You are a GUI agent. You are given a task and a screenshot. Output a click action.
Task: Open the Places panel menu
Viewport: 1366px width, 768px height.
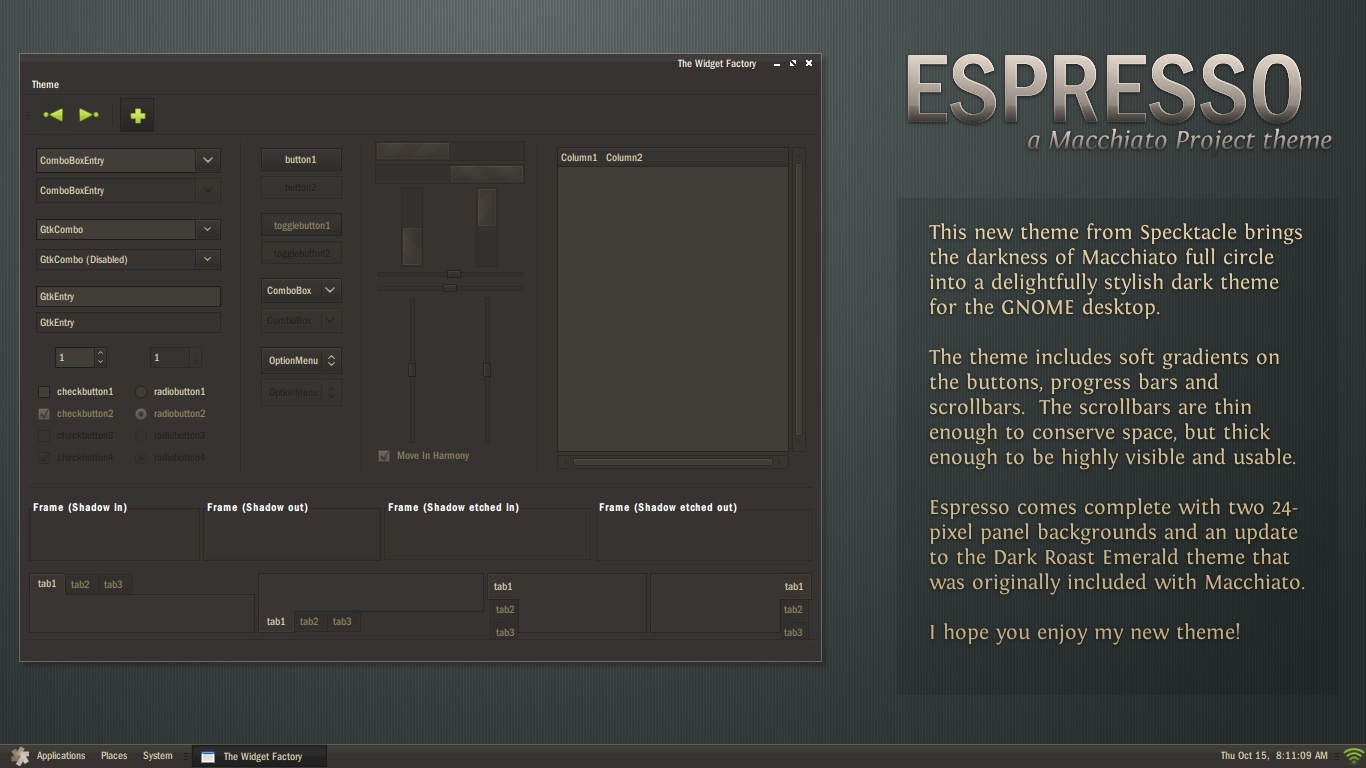tap(114, 756)
